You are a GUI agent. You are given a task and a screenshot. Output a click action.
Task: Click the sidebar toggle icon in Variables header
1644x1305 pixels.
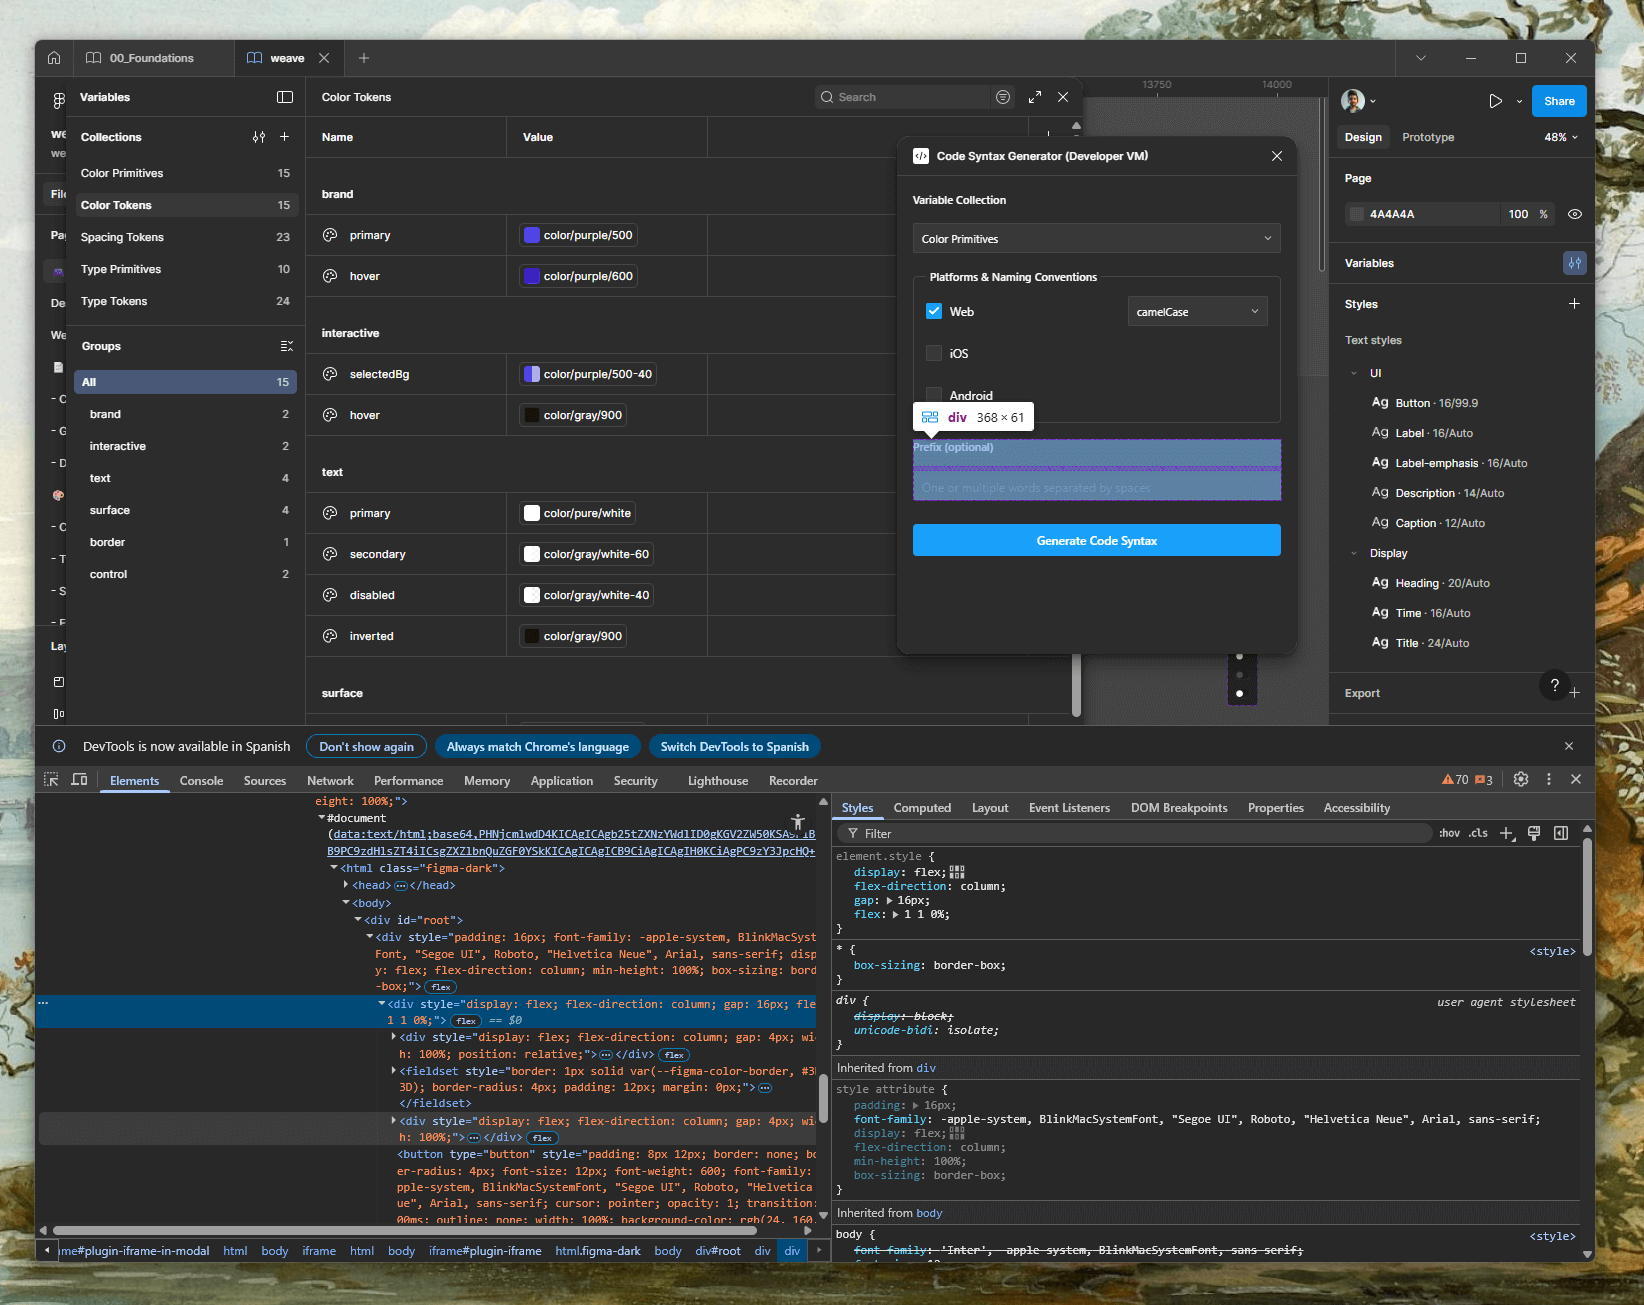285,97
